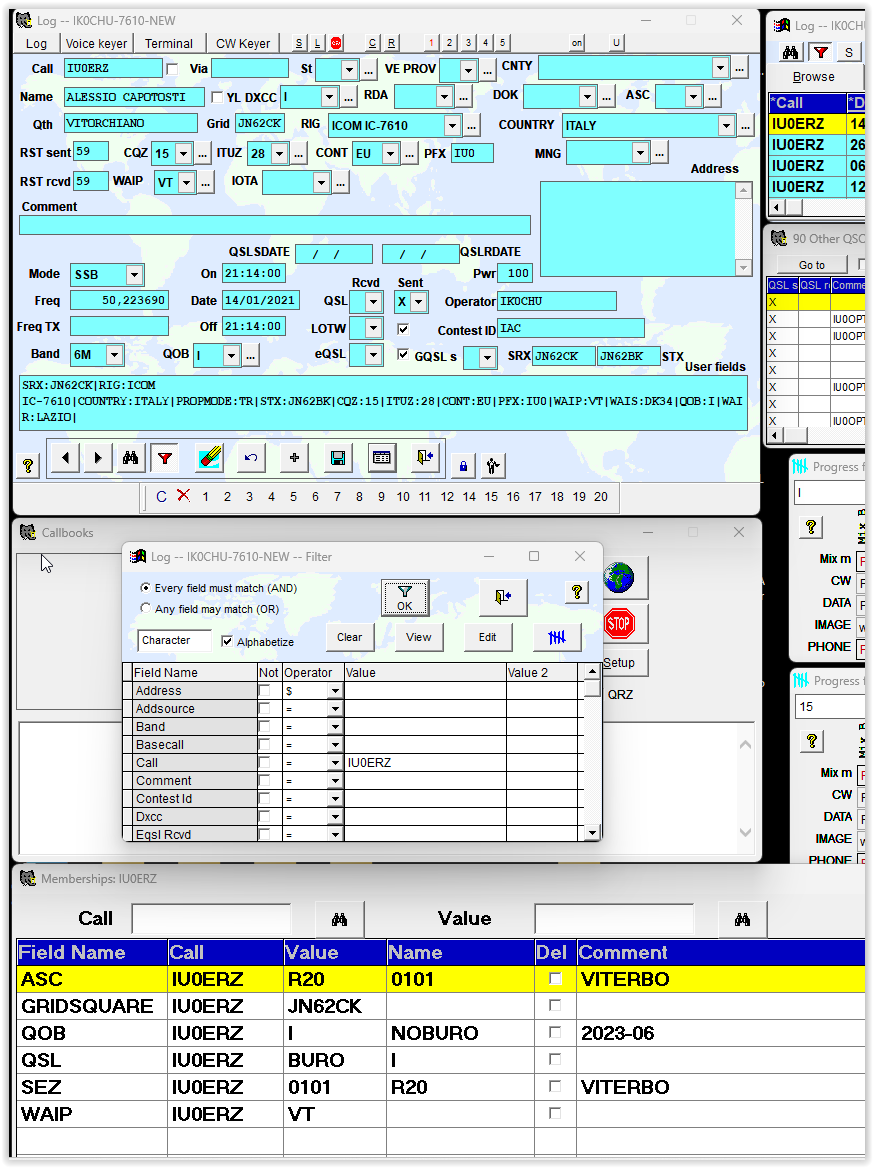Open the Band 6M dropdown
The image size is (873, 1168).
point(115,355)
